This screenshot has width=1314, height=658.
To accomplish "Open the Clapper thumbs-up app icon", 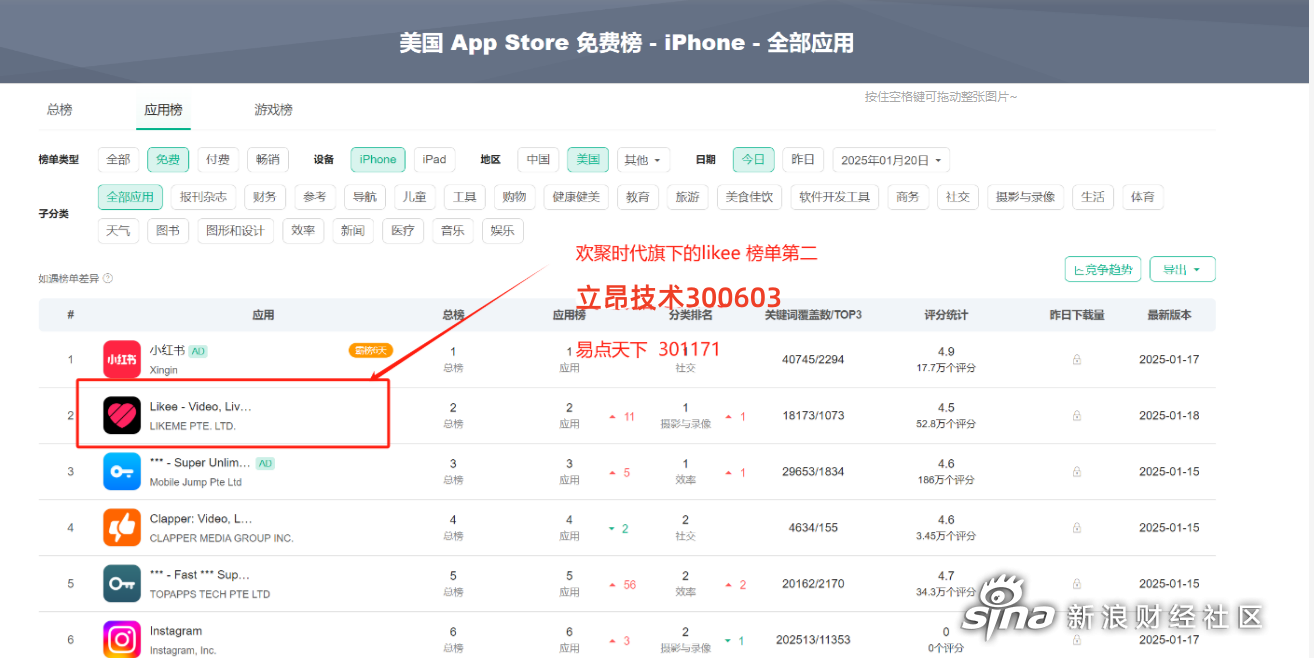I will (122, 527).
